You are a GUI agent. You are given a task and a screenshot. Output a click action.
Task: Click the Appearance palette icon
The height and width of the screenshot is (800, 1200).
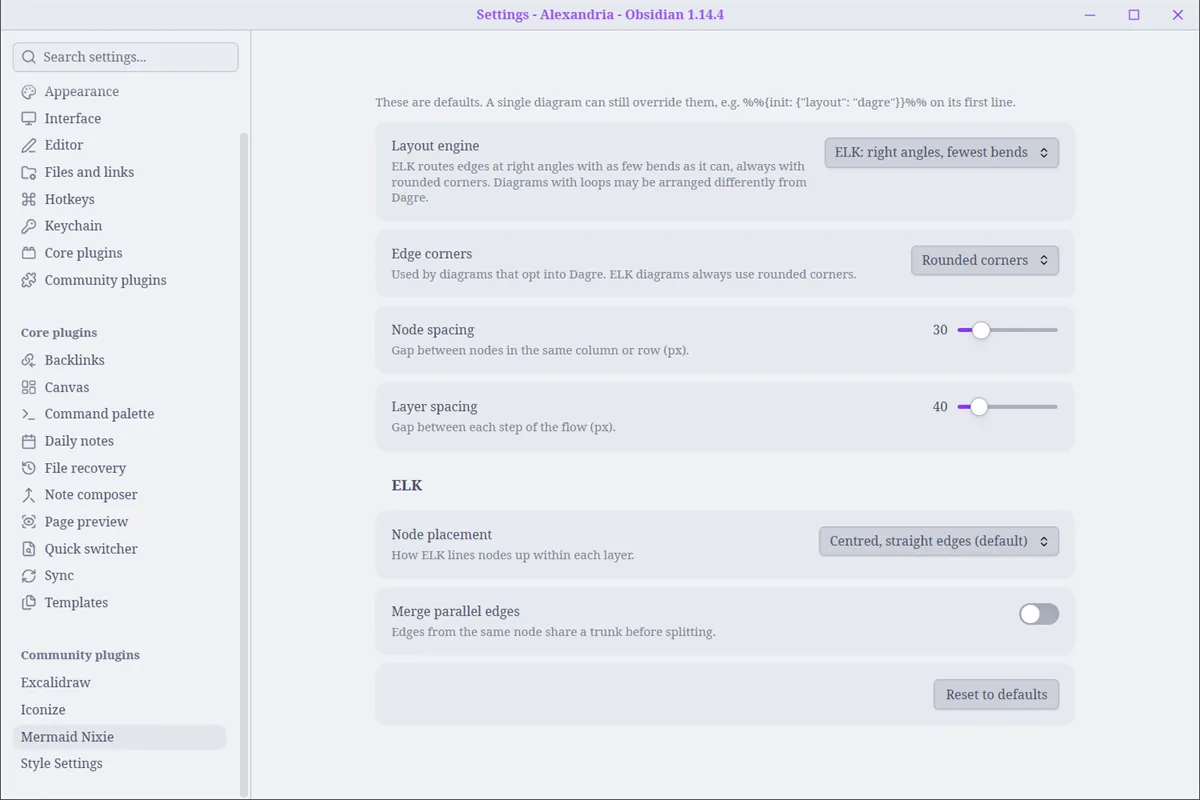pyautogui.click(x=29, y=92)
